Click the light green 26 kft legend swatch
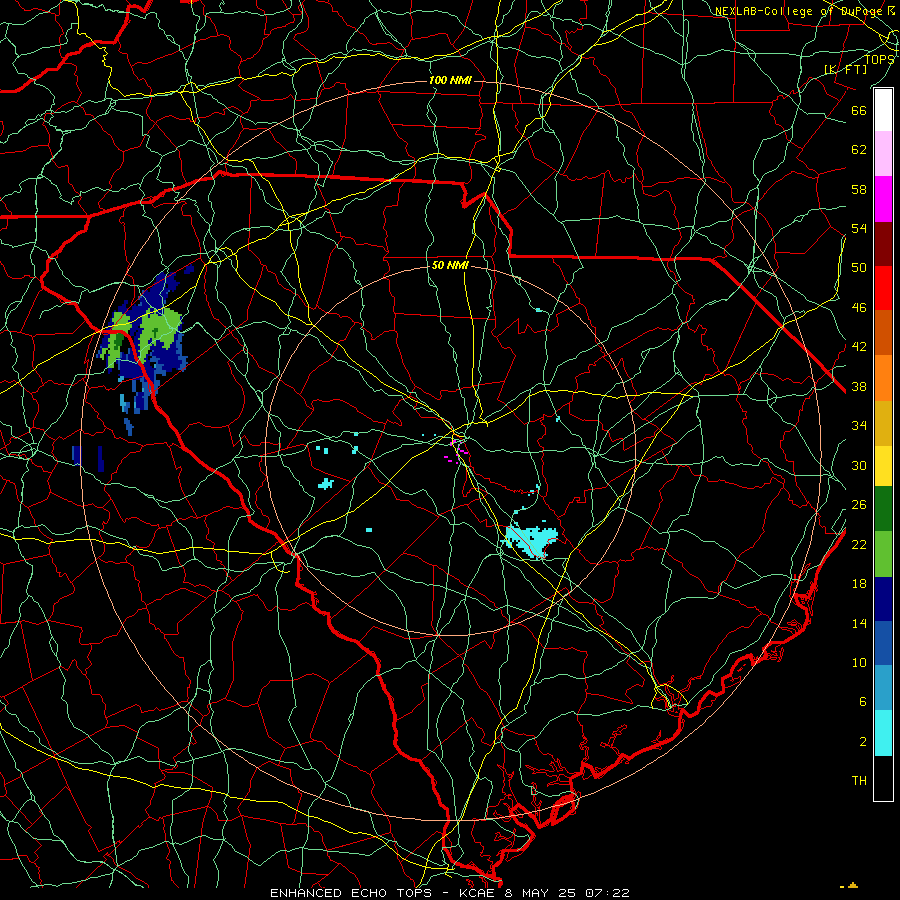 pyautogui.click(x=883, y=554)
